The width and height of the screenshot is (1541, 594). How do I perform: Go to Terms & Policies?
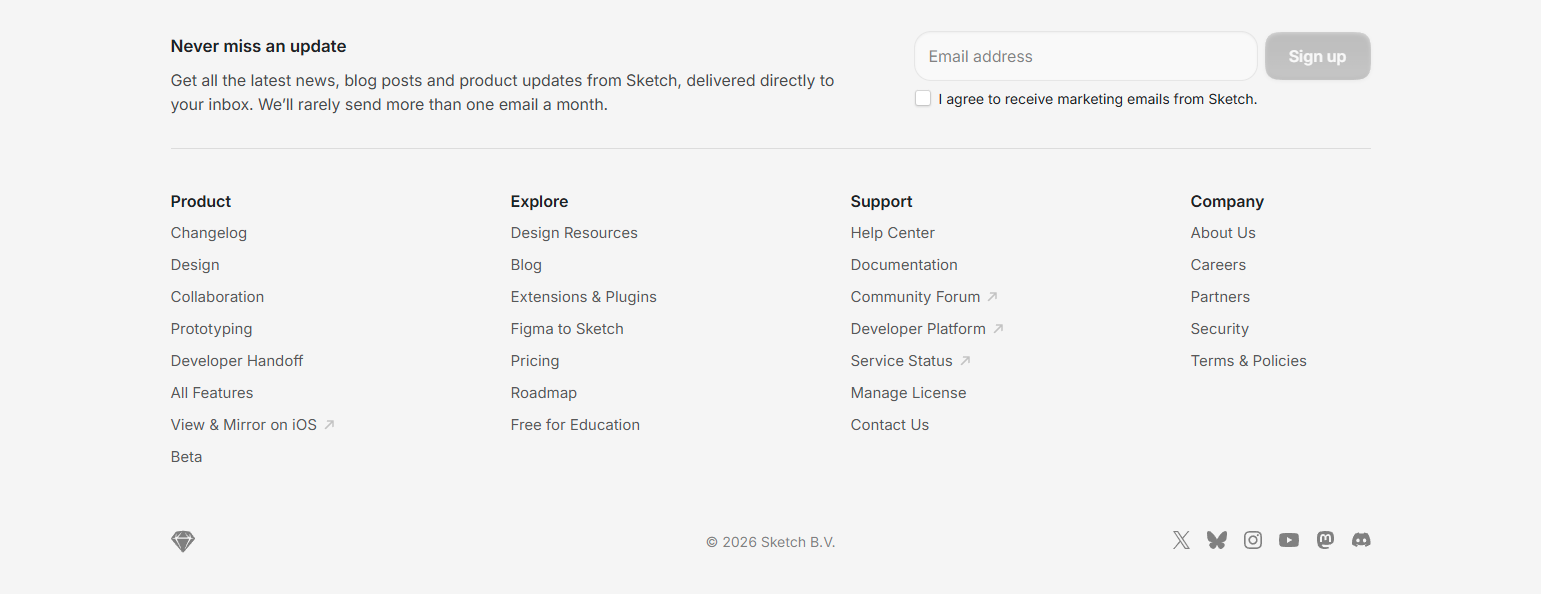click(1249, 360)
